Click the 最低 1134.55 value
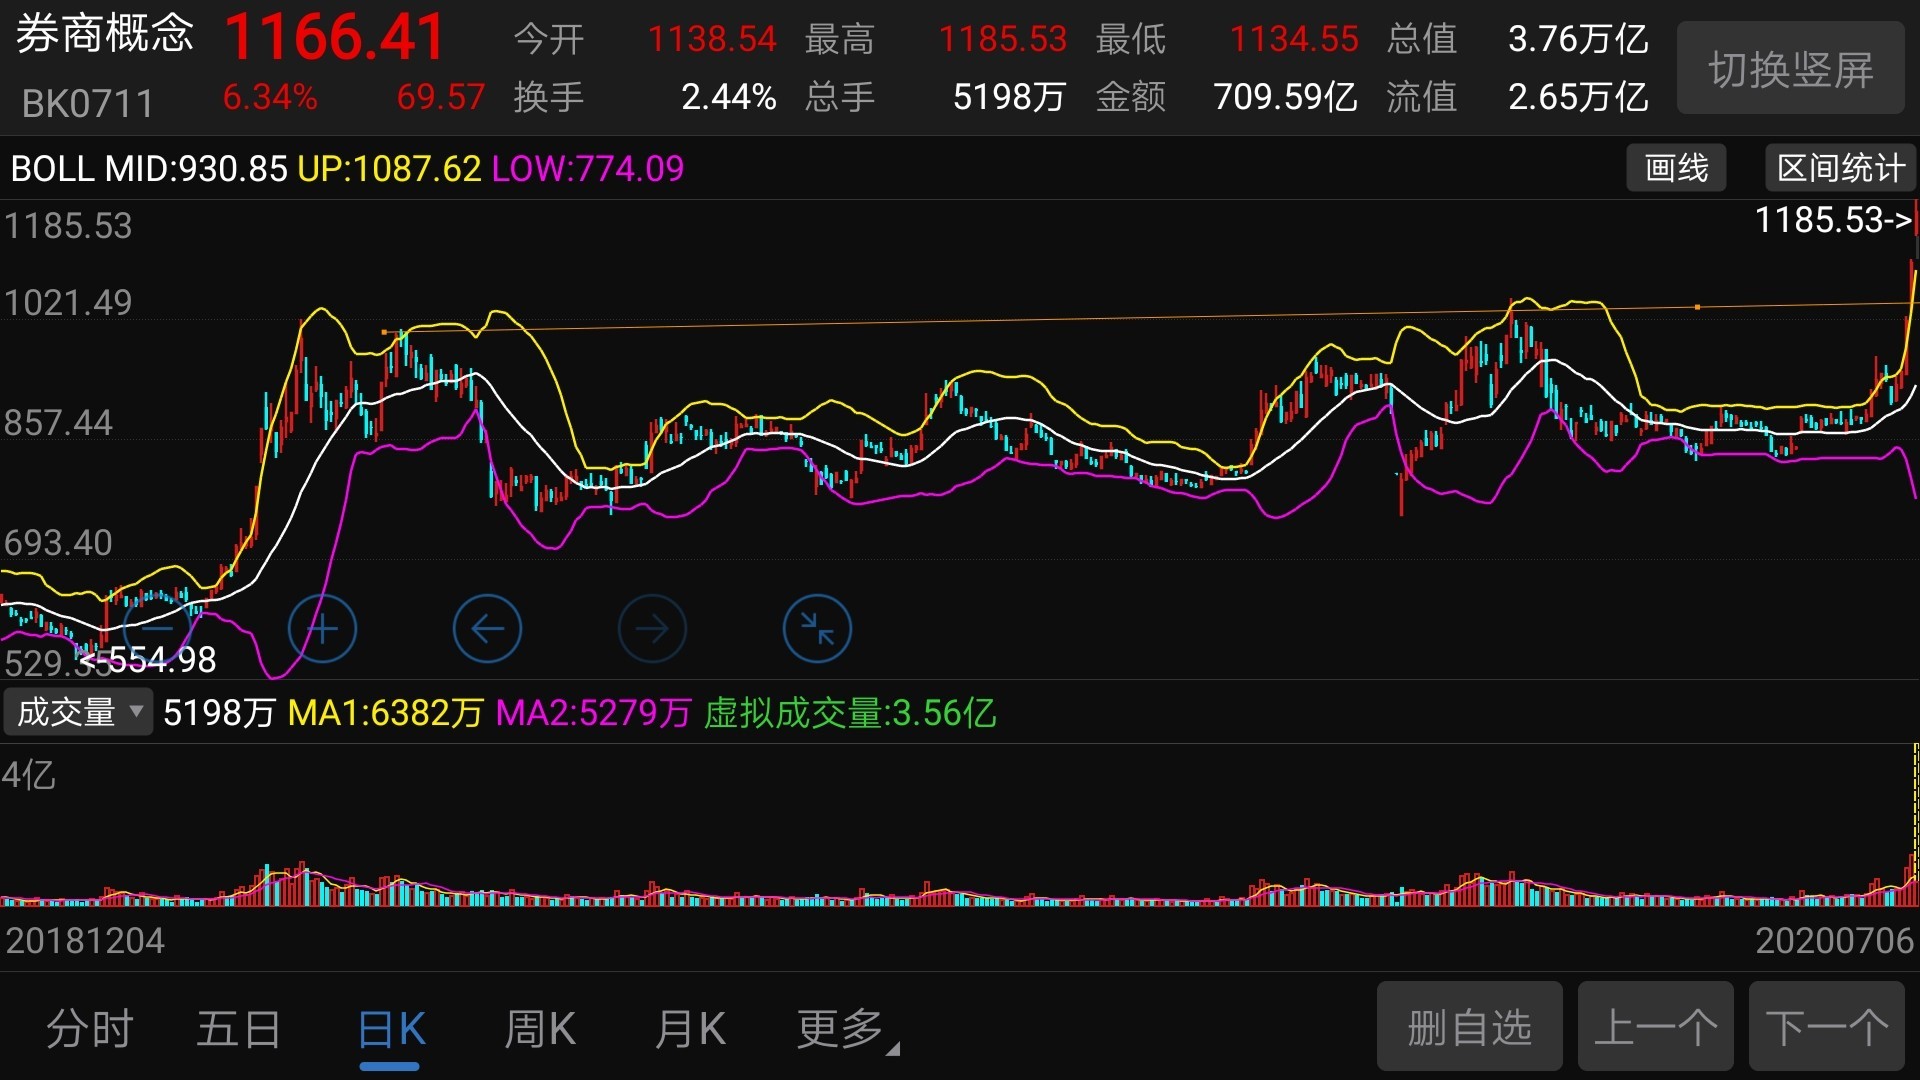The width and height of the screenshot is (1920, 1080). [x=1294, y=39]
